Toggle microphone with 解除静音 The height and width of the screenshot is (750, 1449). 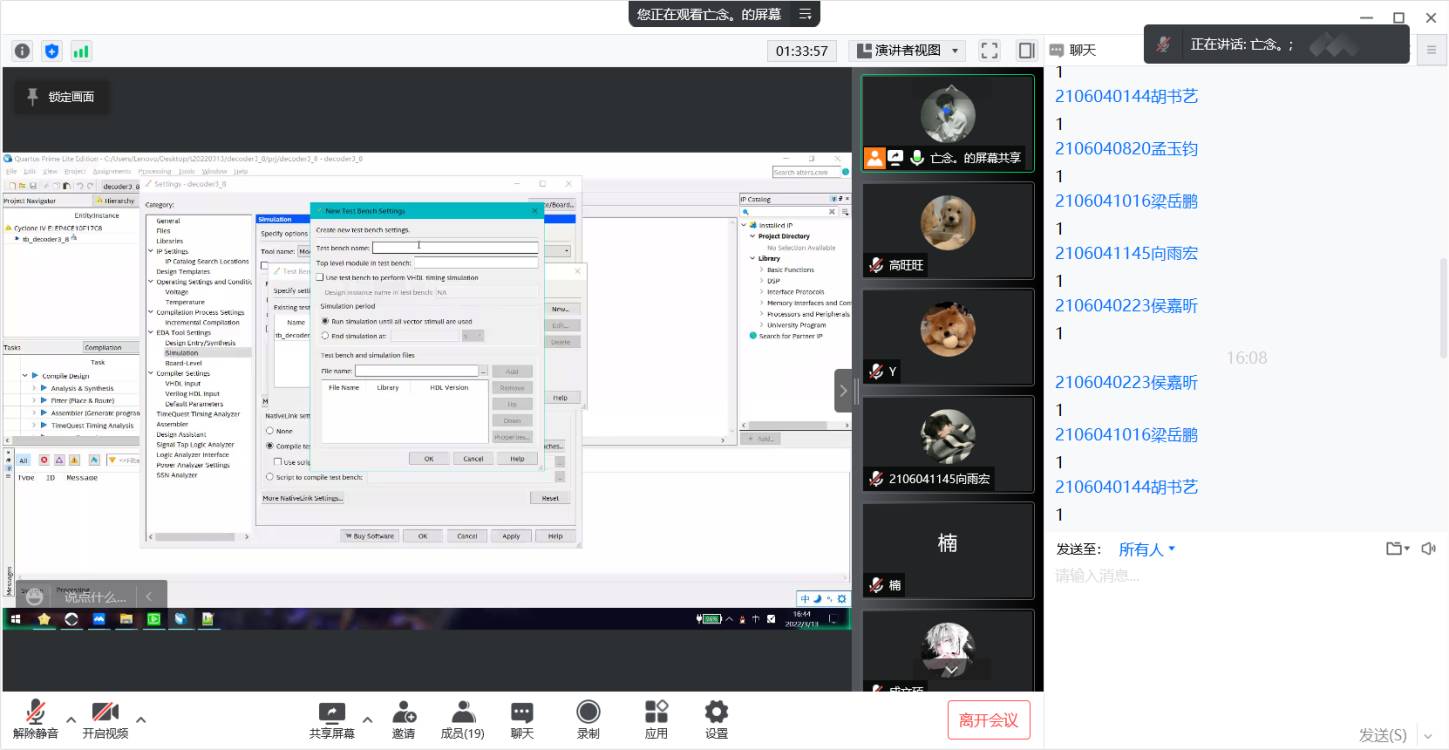click(x=35, y=719)
